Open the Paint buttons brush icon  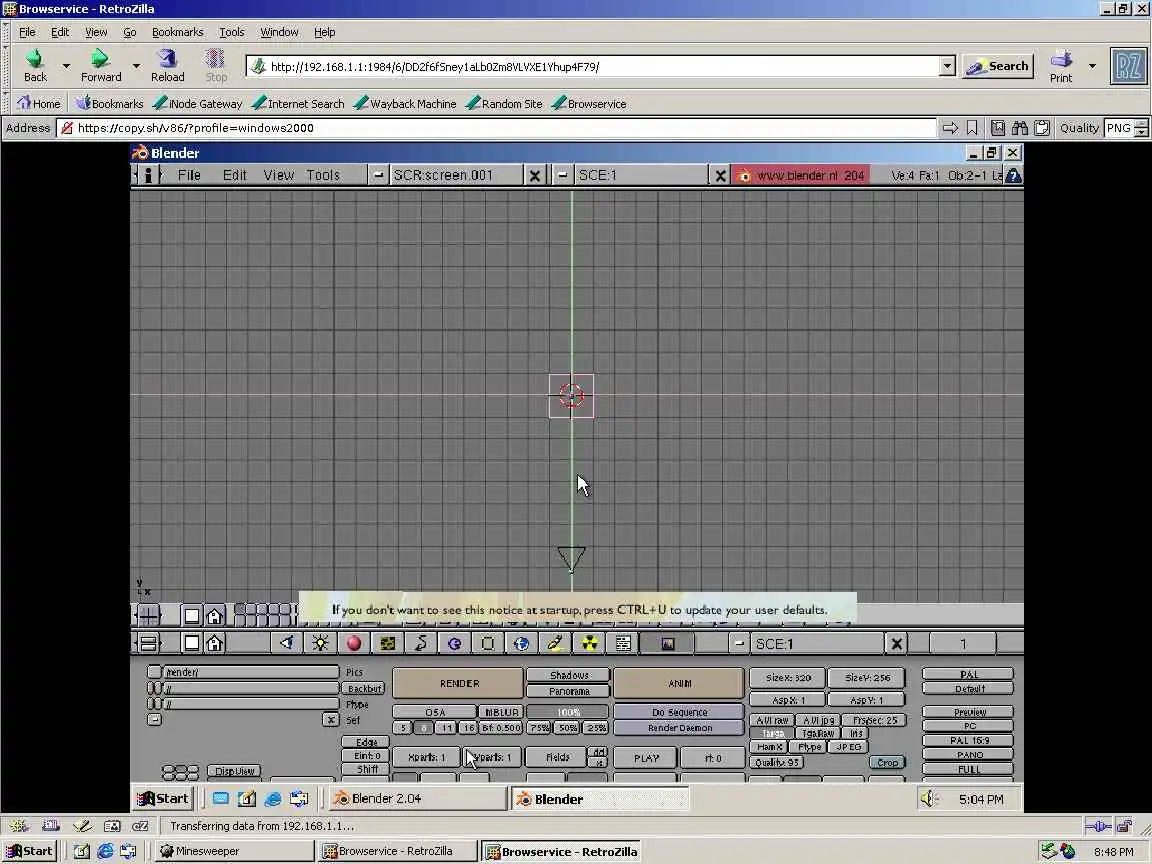coord(555,644)
